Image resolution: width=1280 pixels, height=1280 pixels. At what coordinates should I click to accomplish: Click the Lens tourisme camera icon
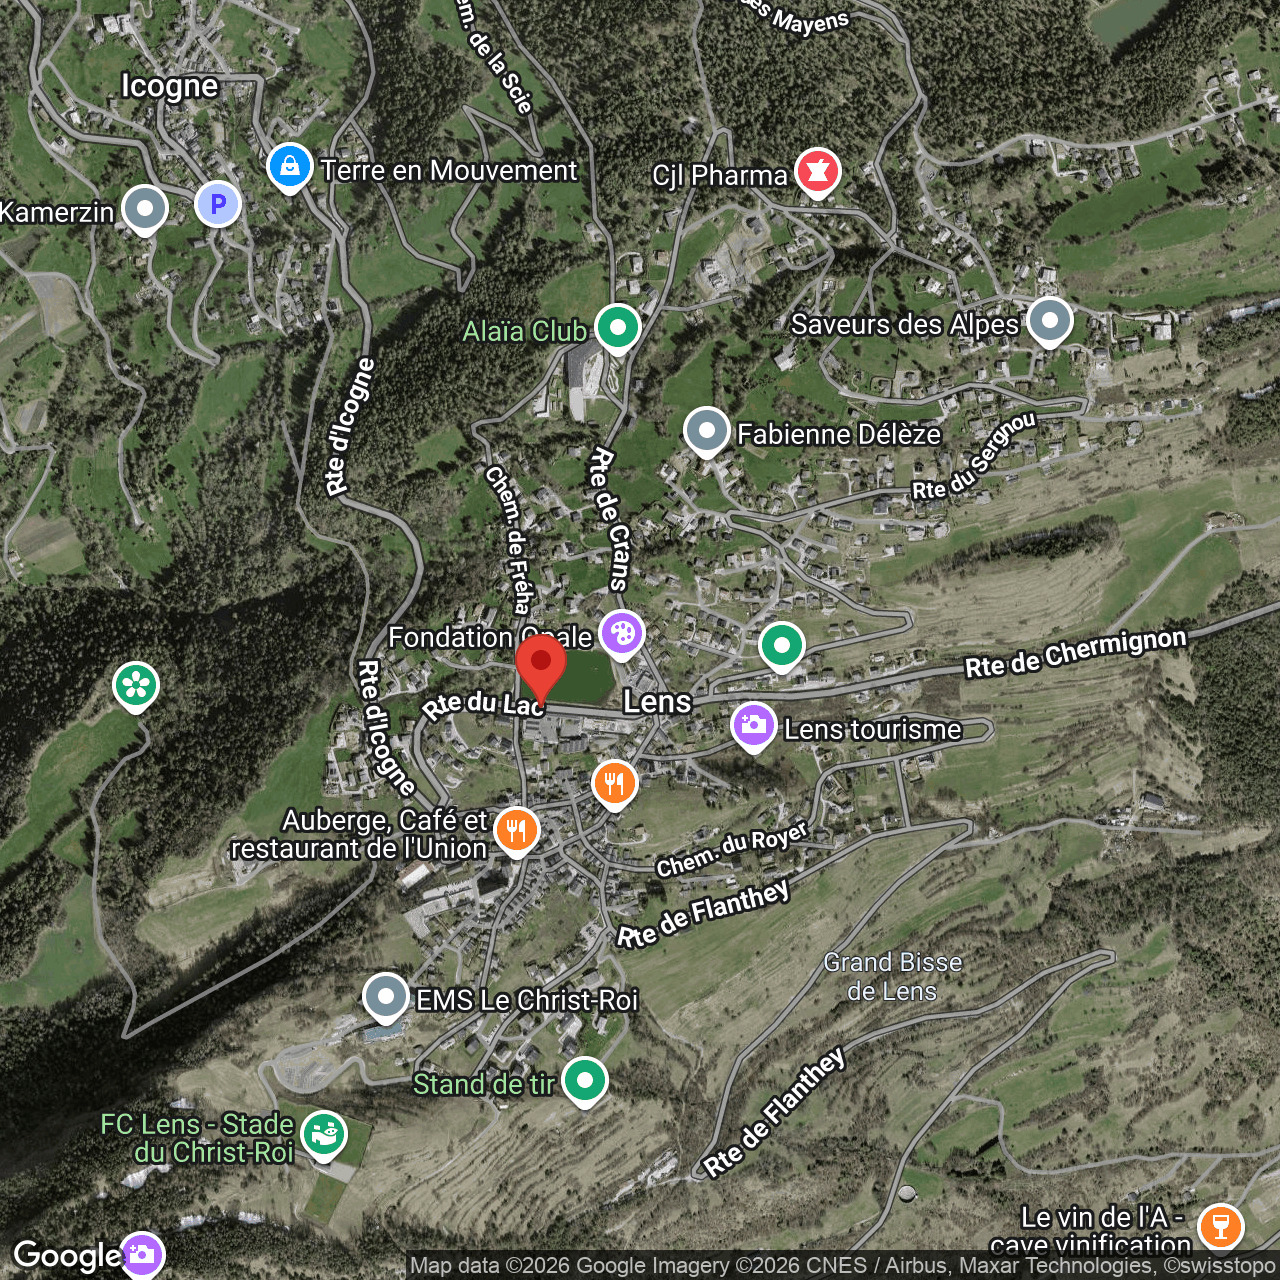753,726
